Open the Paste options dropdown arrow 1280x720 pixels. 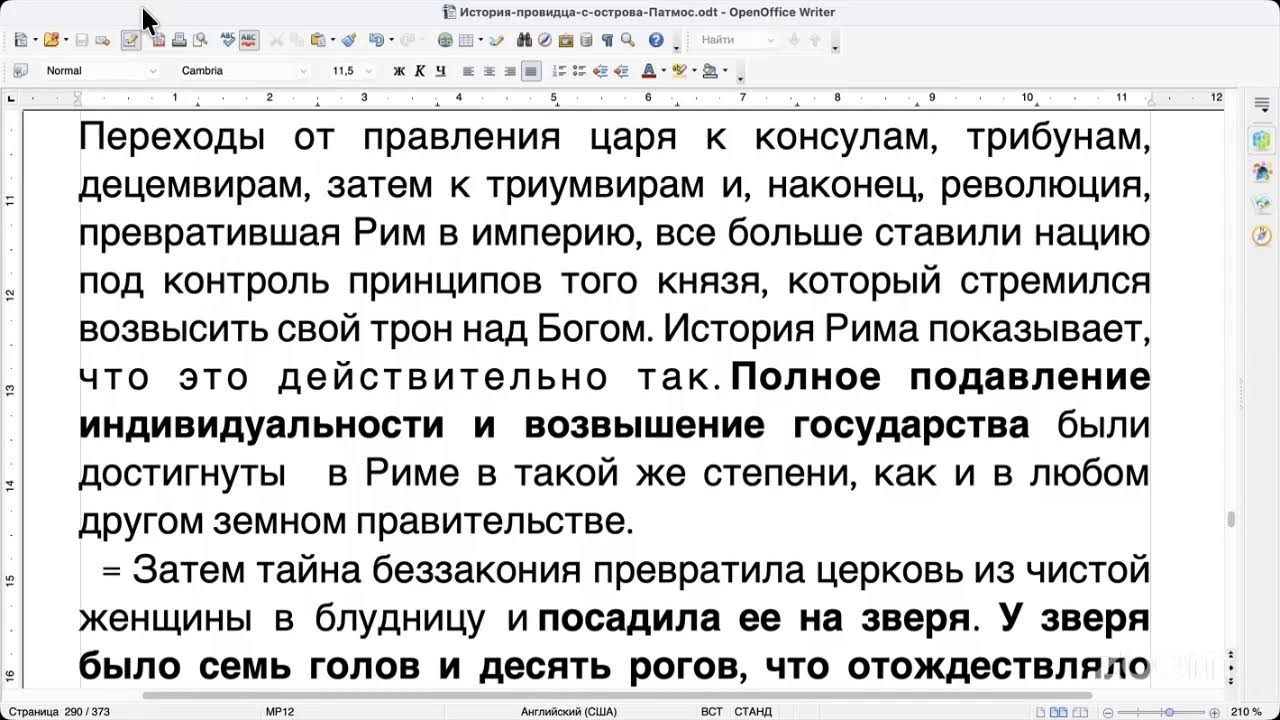(x=332, y=40)
